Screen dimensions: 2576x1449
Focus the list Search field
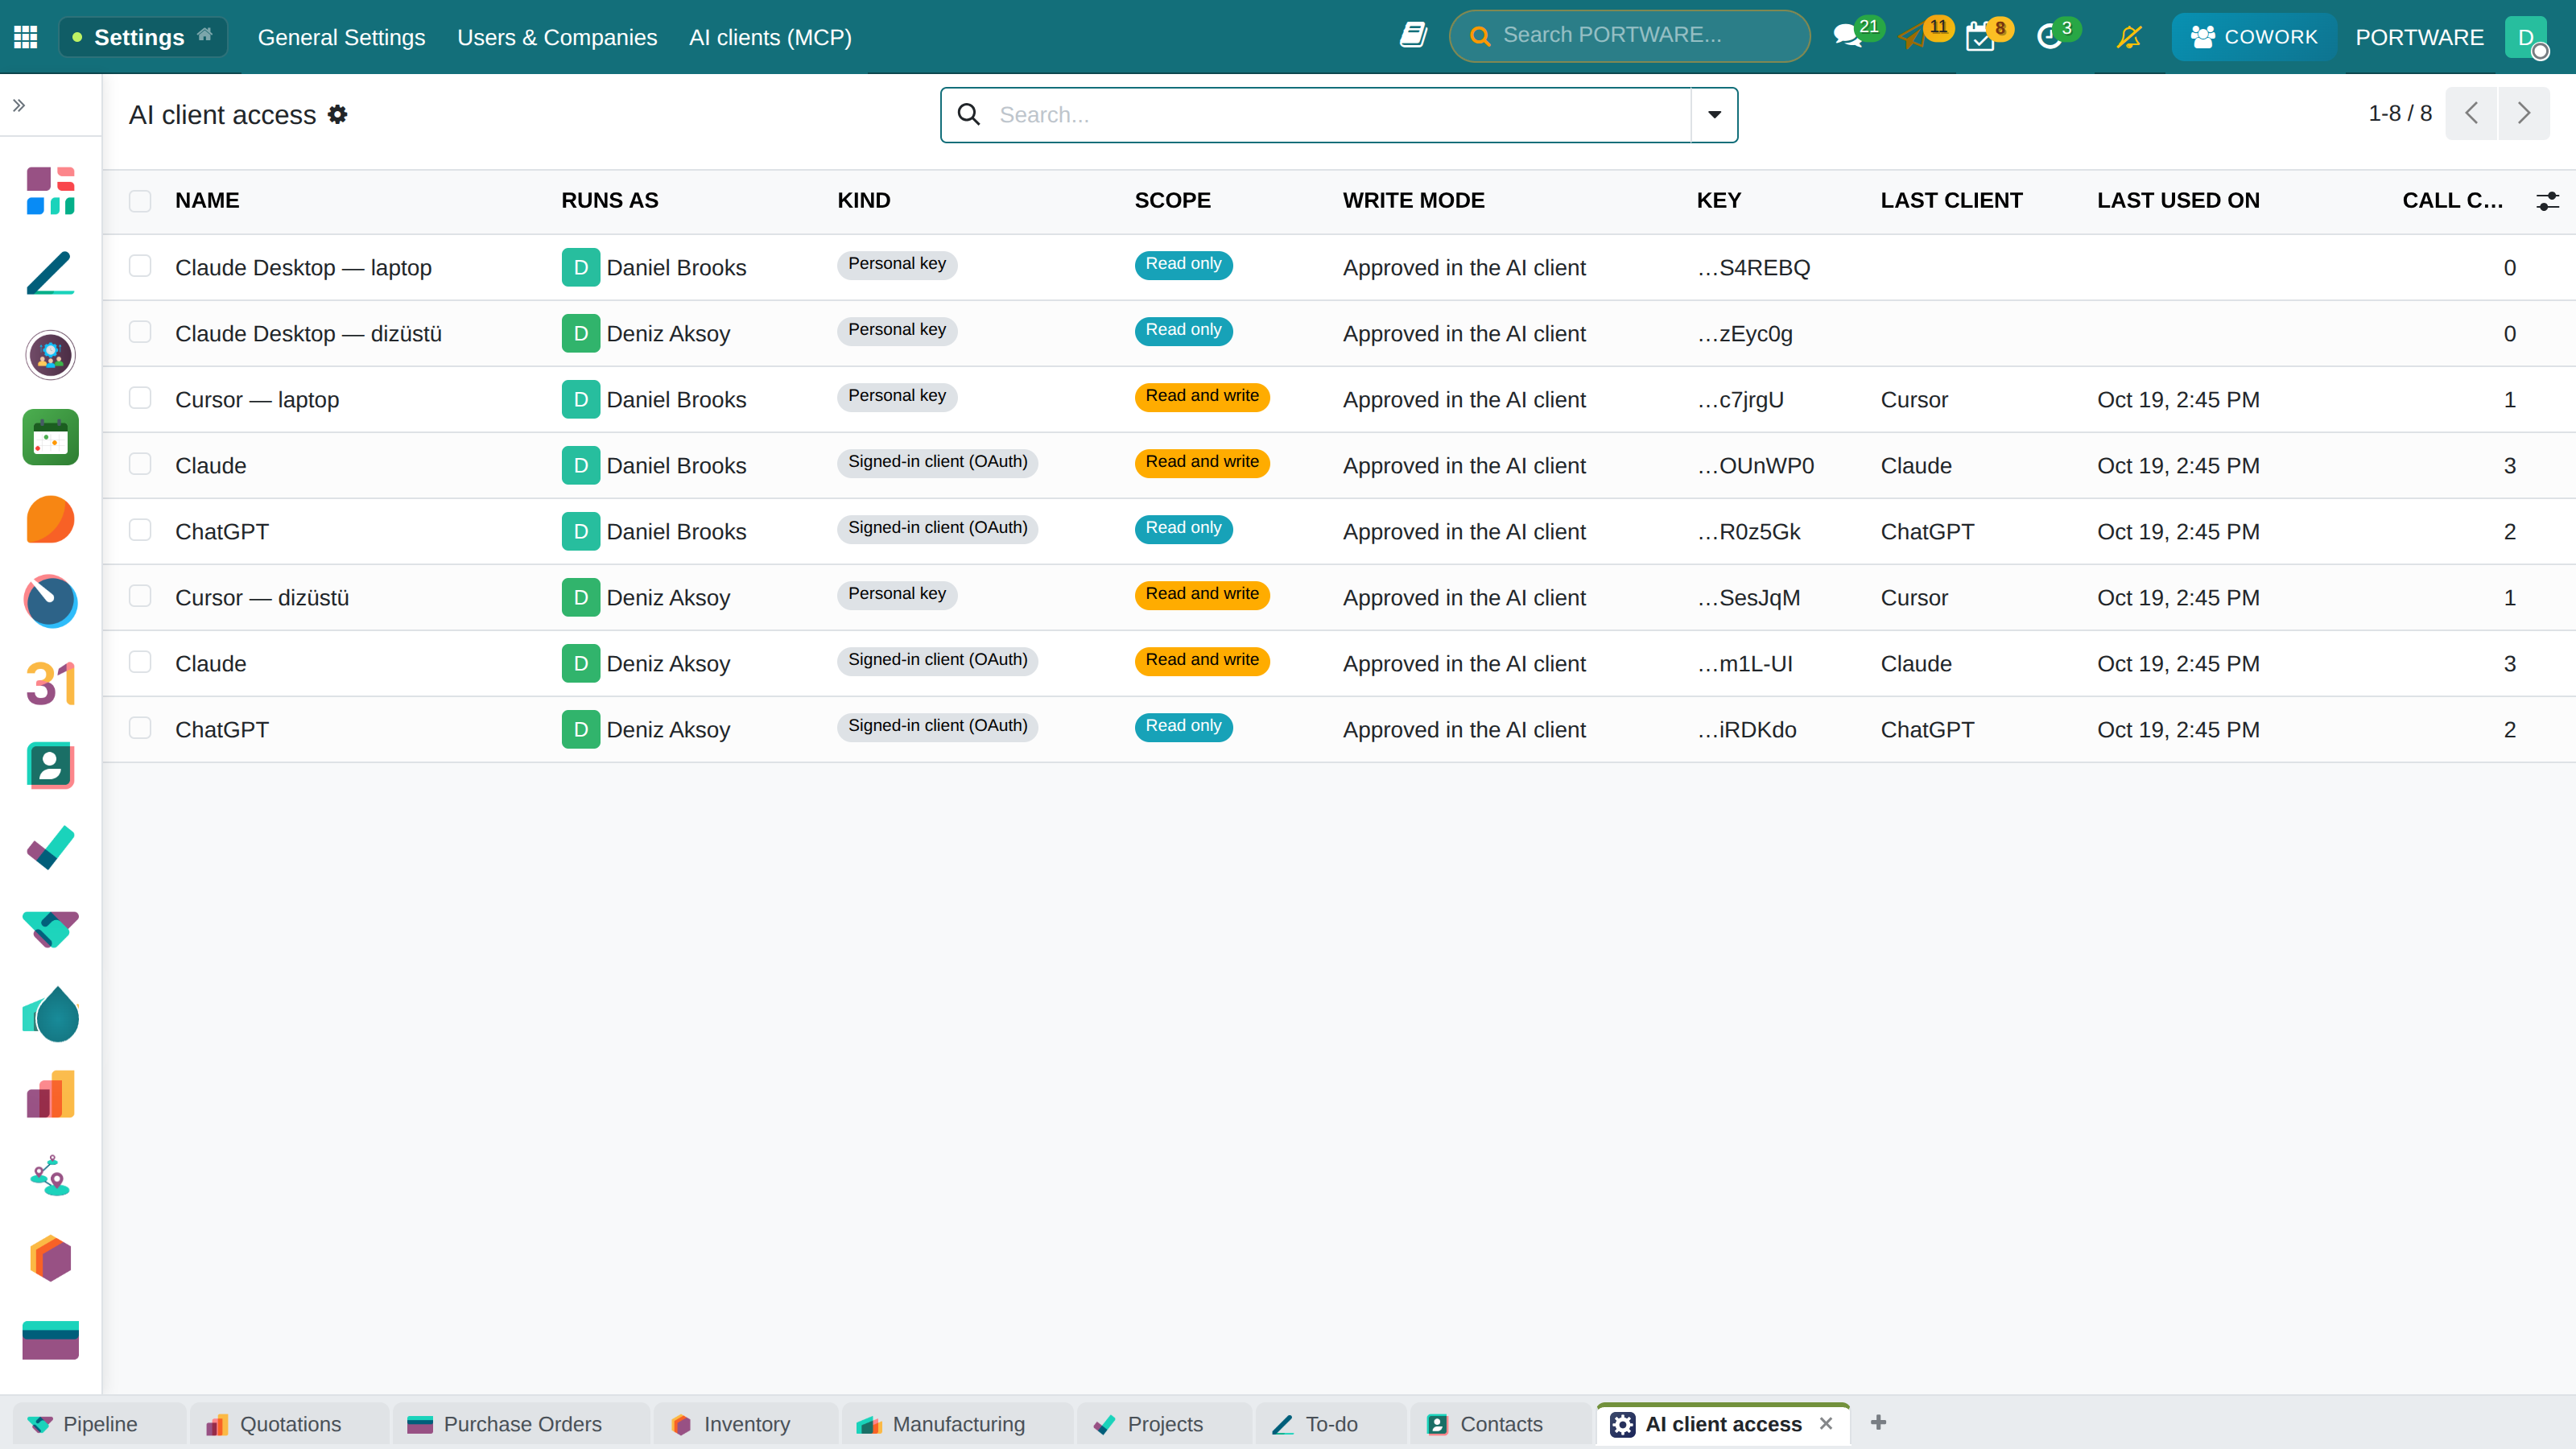point(1340,114)
